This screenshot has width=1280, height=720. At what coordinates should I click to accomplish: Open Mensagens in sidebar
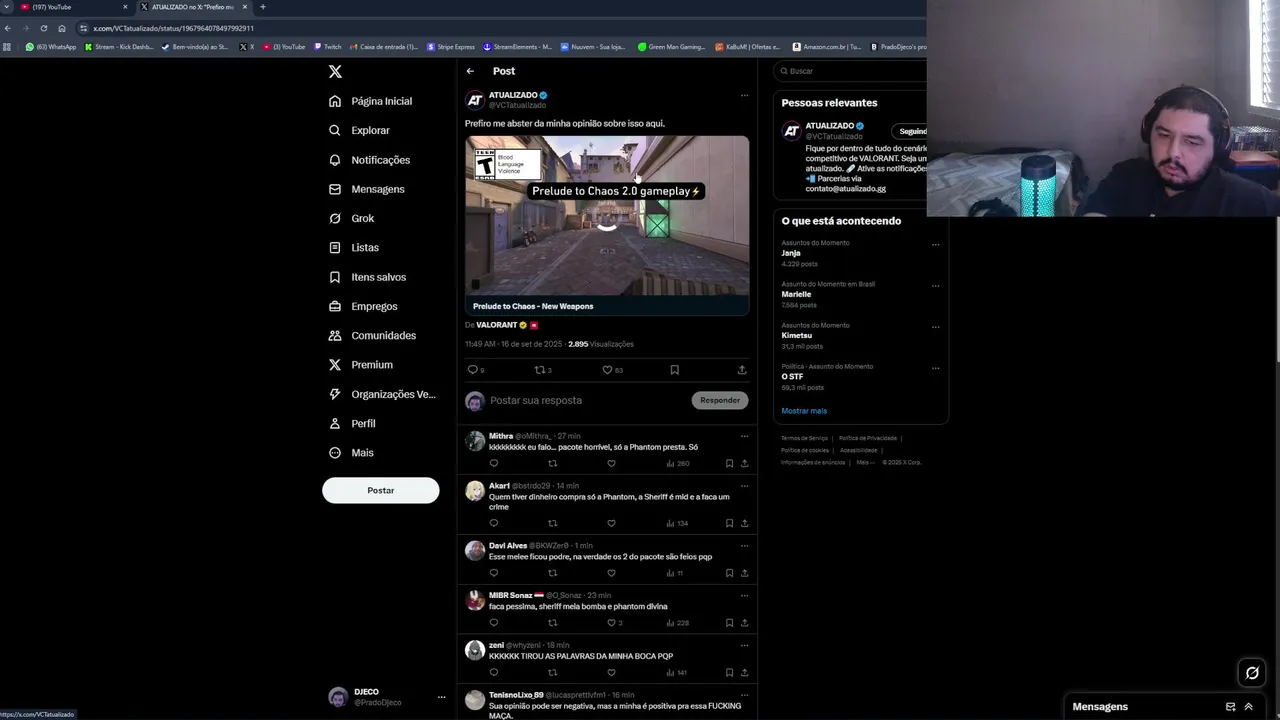point(366,189)
